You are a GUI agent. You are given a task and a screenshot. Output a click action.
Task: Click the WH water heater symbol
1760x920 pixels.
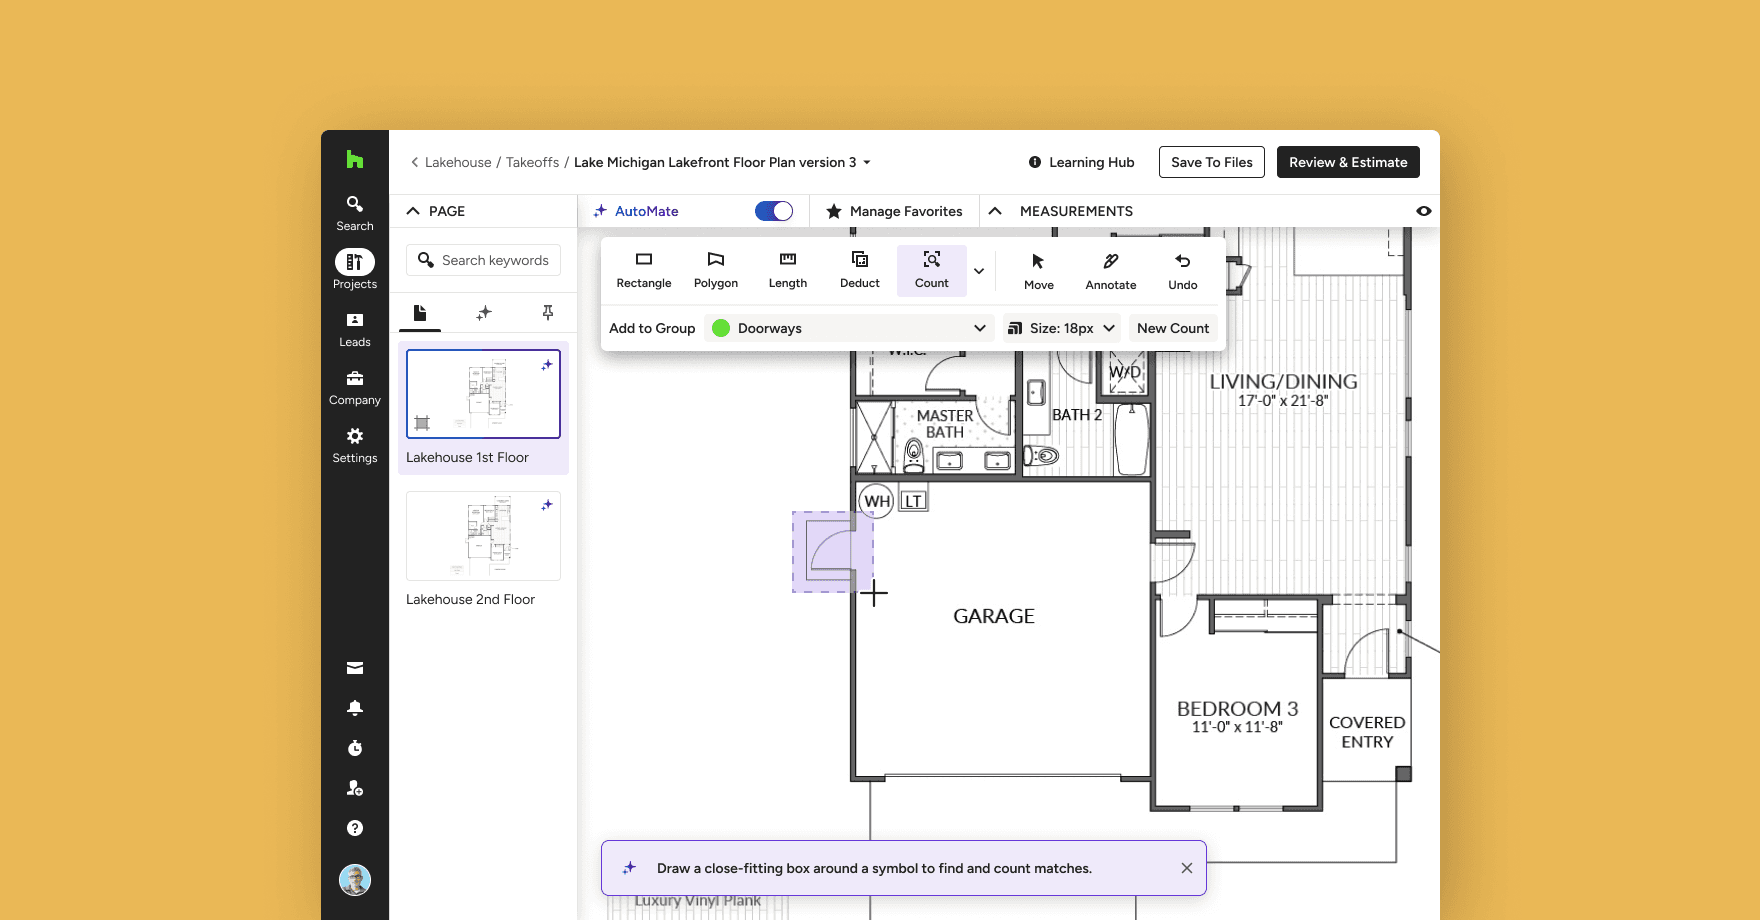point(877,501)
